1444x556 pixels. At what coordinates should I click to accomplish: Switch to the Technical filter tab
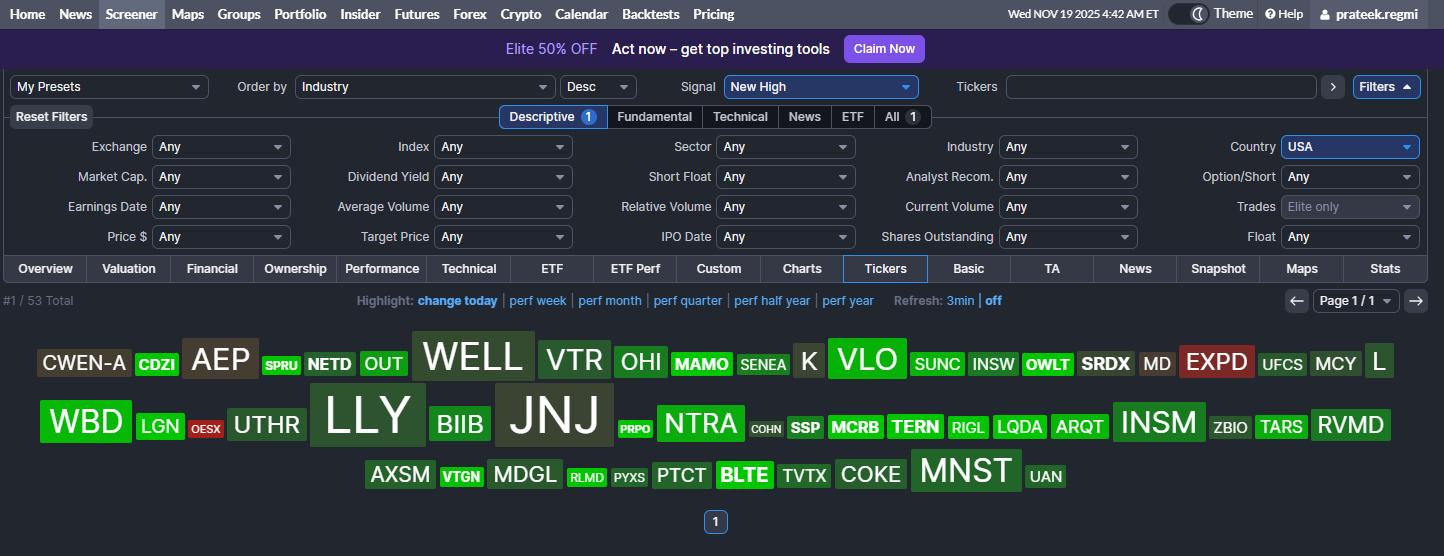pos(740,117)
